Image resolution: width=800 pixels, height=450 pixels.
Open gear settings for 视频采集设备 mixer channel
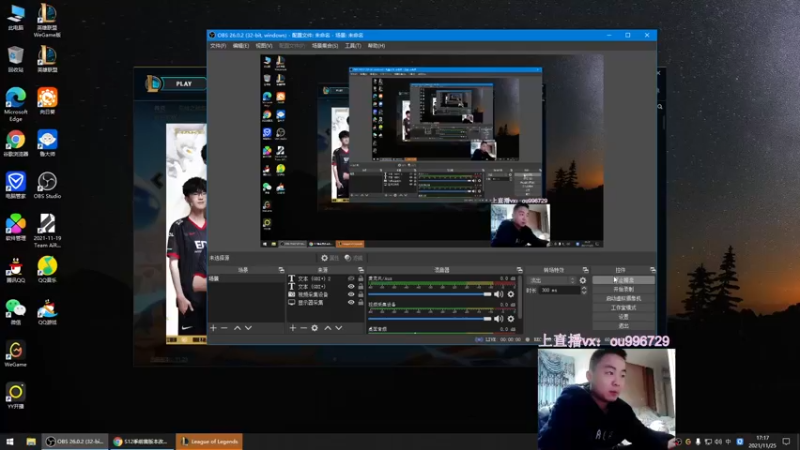[511, 319]
